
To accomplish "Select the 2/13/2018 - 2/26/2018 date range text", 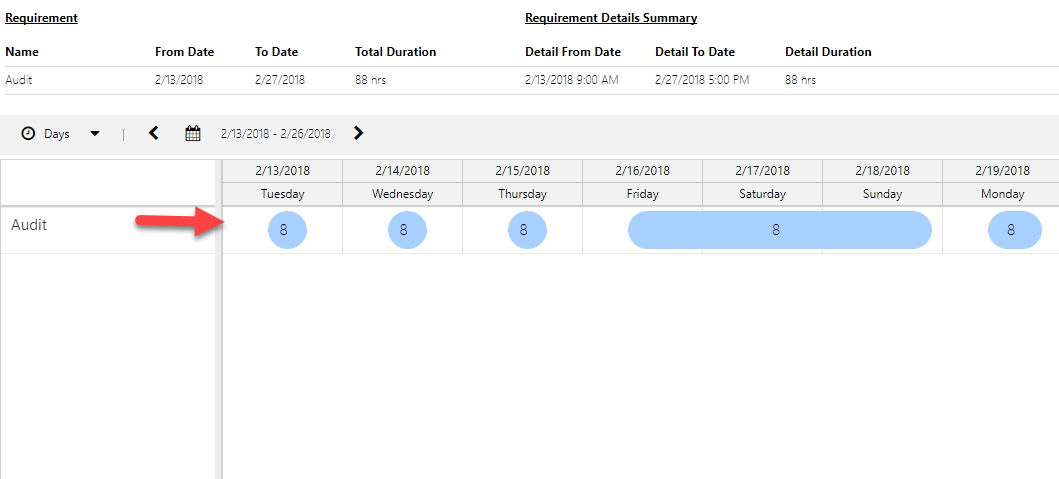I will (x=275, y=134).
